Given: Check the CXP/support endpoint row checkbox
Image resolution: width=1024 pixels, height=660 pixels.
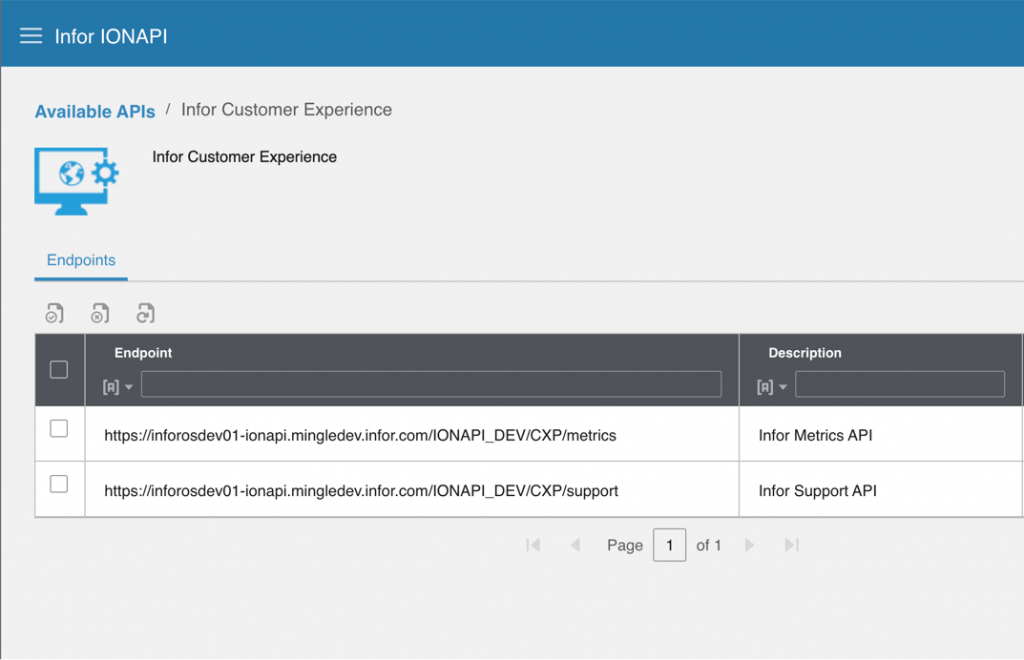Looking at the screenshot, I should 59,485.
